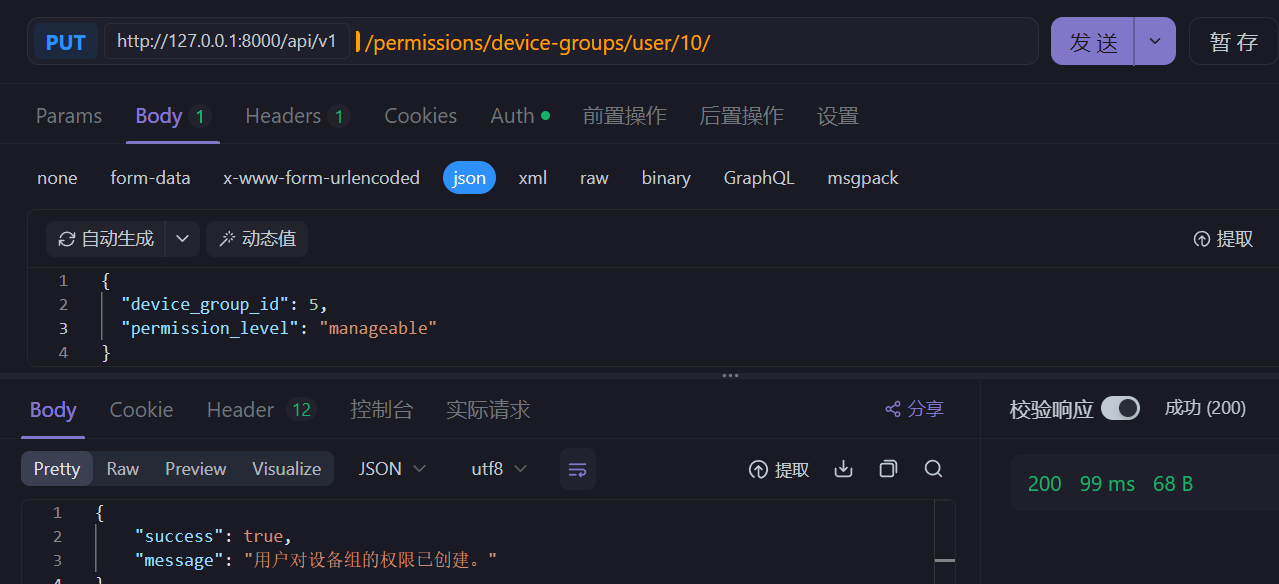Viewport: 1279px width, 584px height.
Task: Open the 前置操作 tab
Action: 624,116
